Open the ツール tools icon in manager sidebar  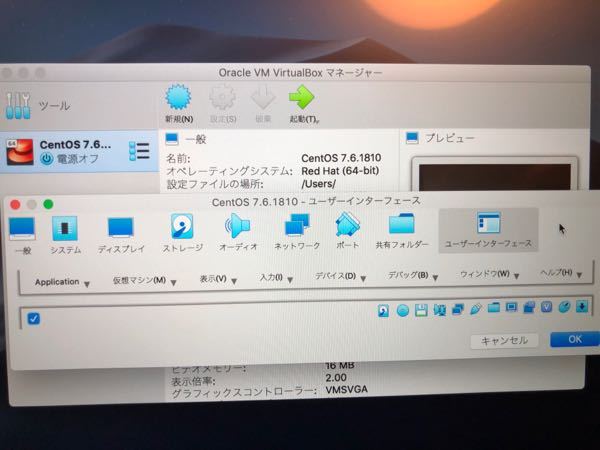click(x=18, y=105)
